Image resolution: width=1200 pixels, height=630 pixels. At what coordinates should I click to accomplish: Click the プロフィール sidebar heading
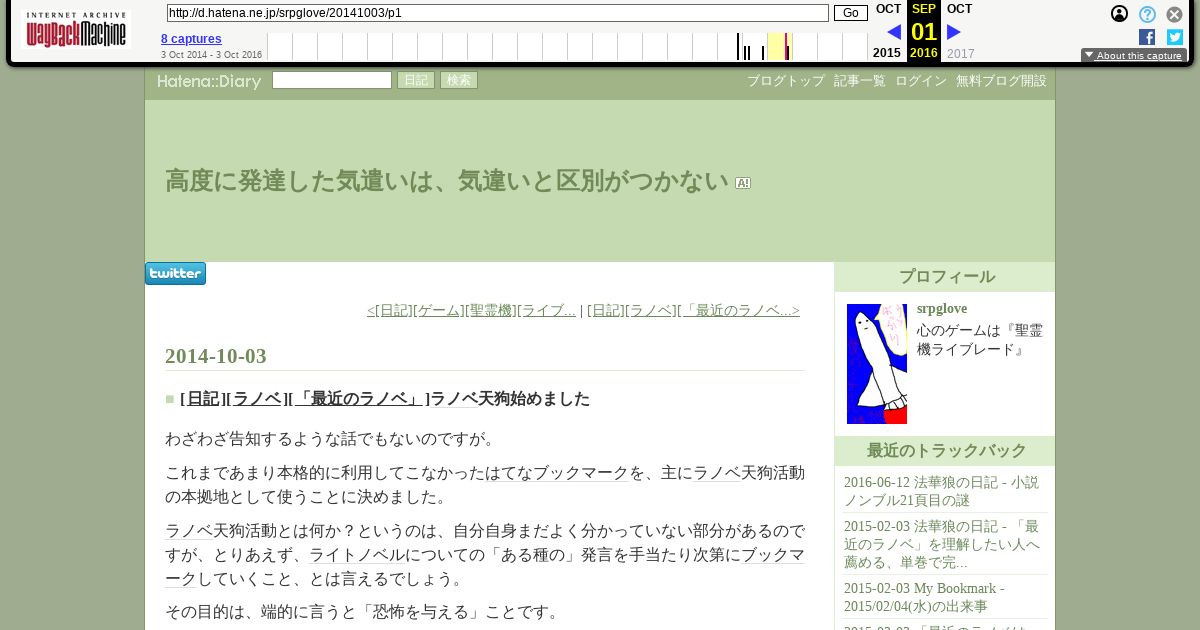point(946,277)
